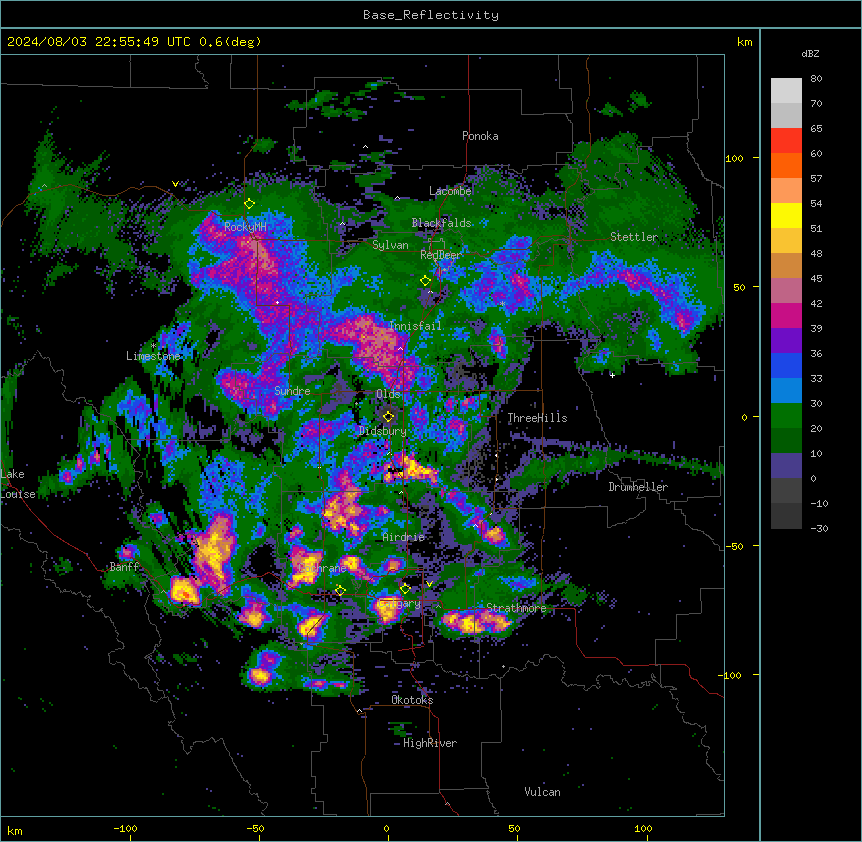Click the km unit label at bottom left
Viewport: 862px width, 842px height.
click(x=15, y=831)
